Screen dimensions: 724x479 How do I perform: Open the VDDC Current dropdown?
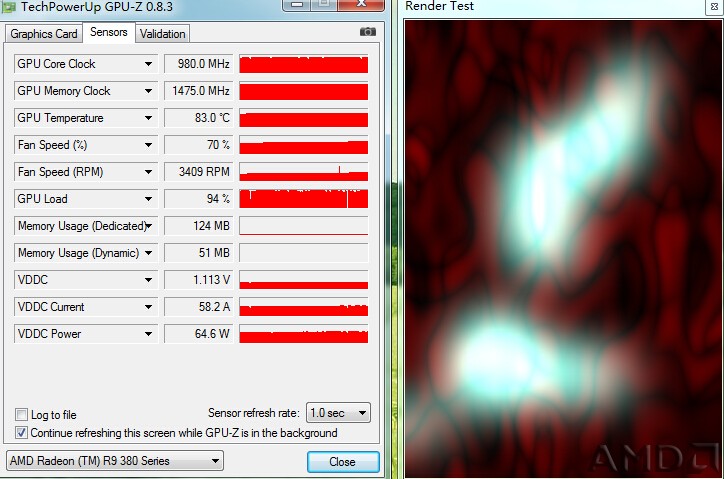[148, 307]
